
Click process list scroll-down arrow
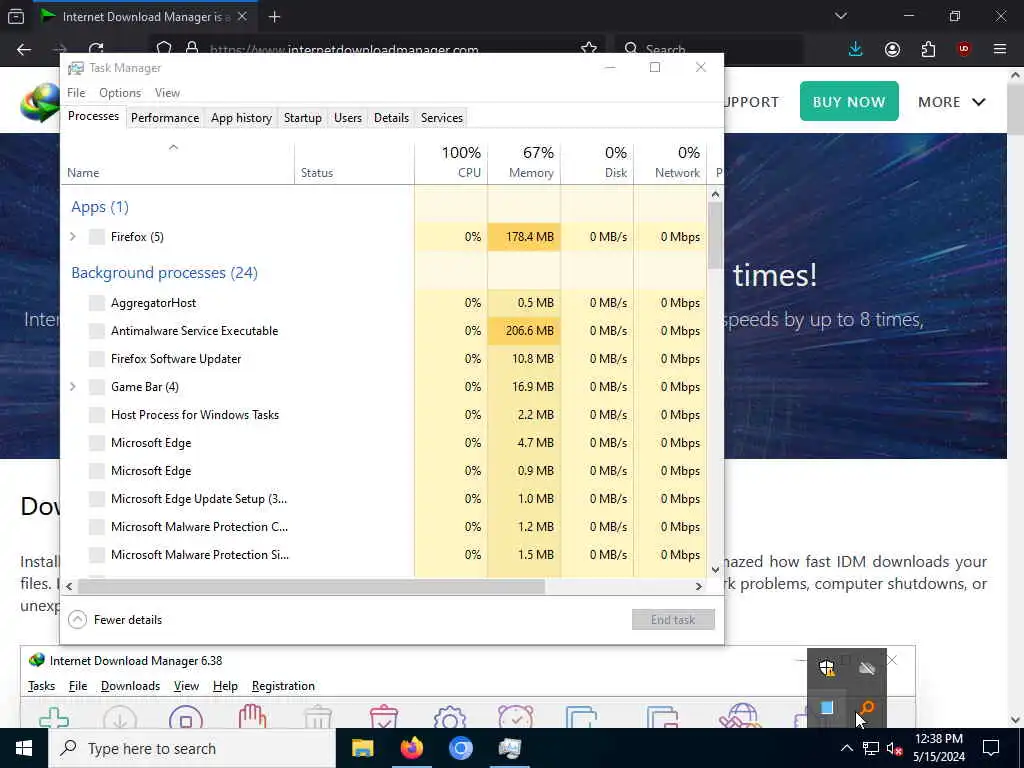(x=715, y=569)
